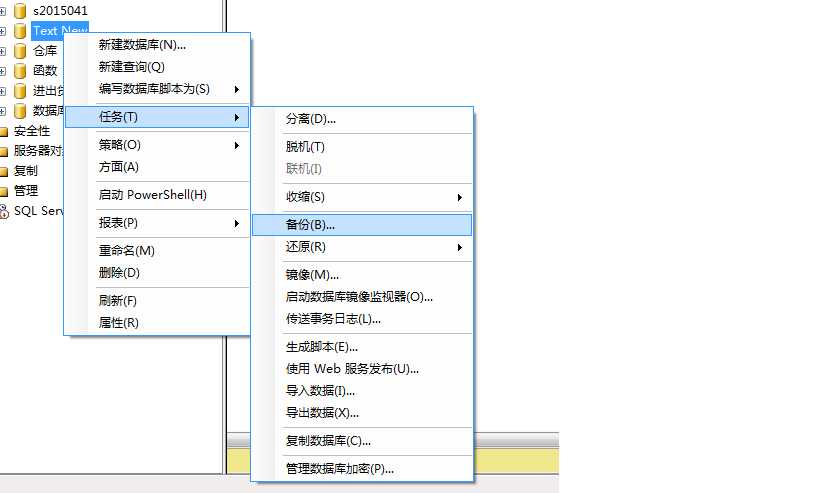Select the 安全性 tree item label
This screenshot has height=493, width=819.
[32, 131]
